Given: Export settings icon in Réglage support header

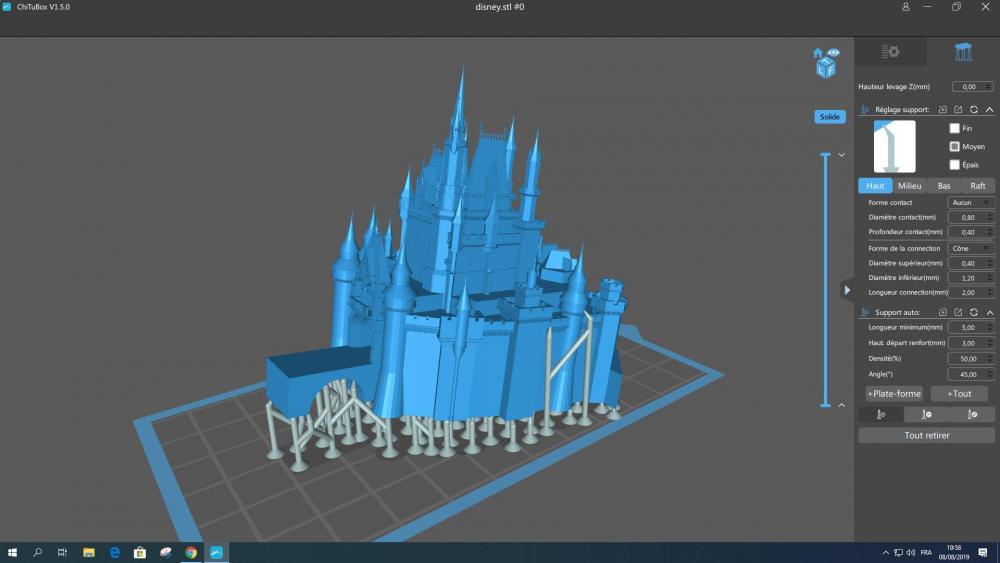Looking at the screenshot, I should coord(958,110).
